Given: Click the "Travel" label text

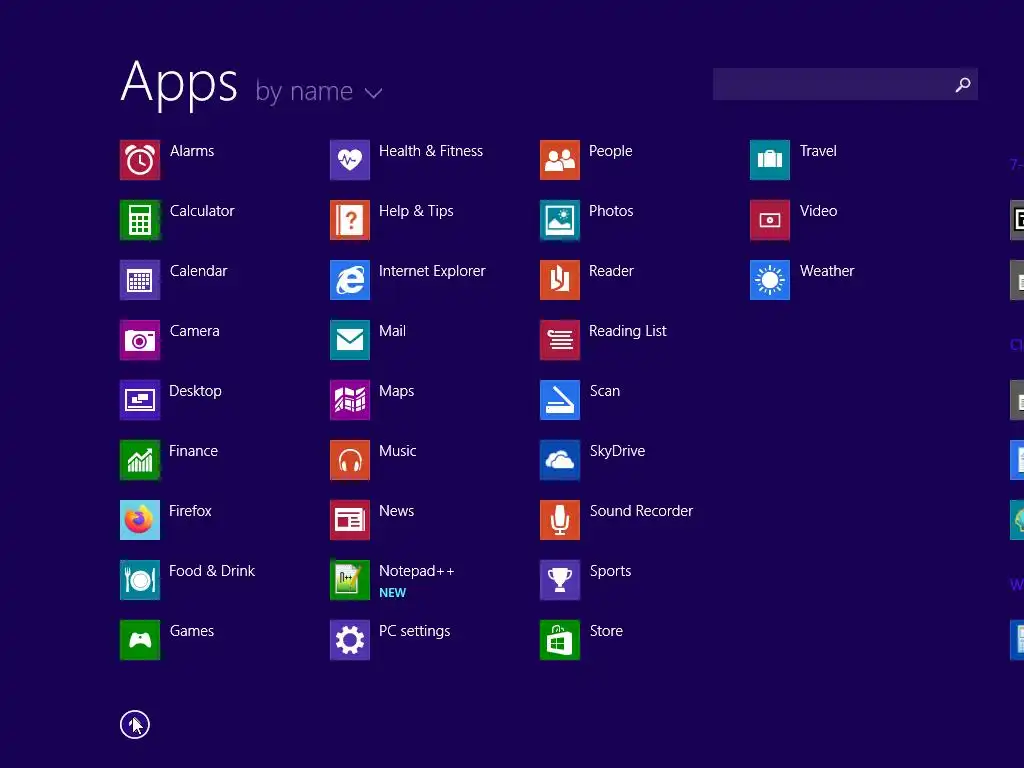Looking at the screenshot, I should coord(818,151).
